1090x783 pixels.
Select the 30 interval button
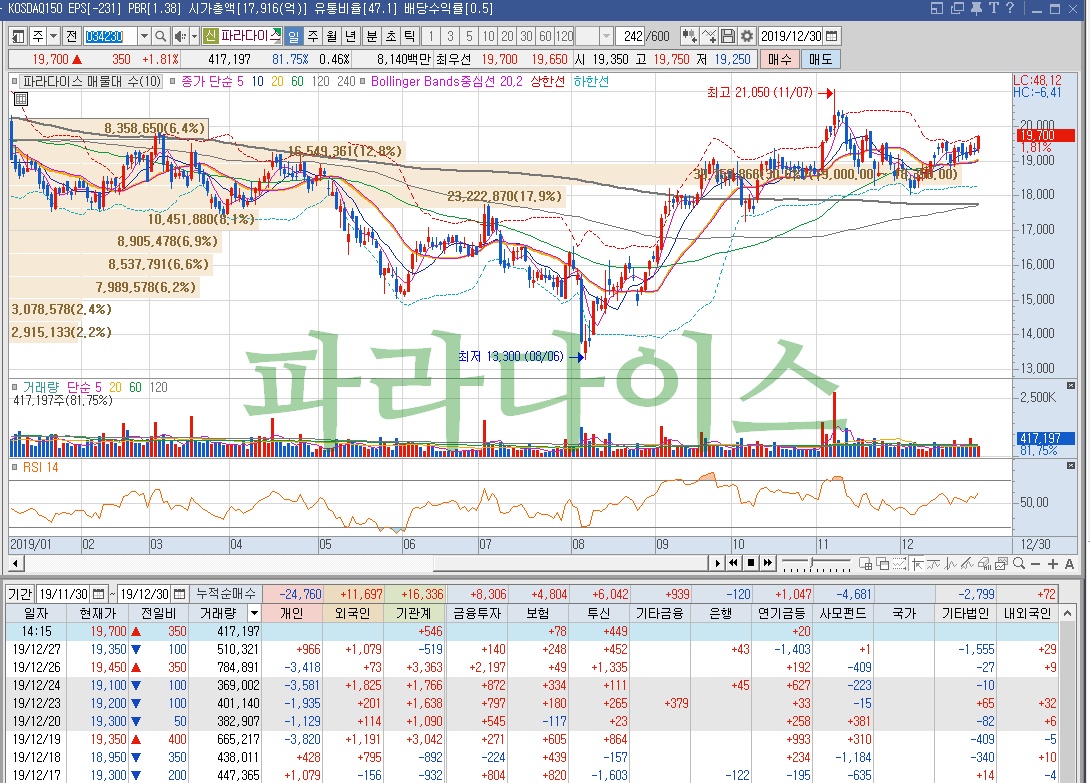[x=526, y=36]
